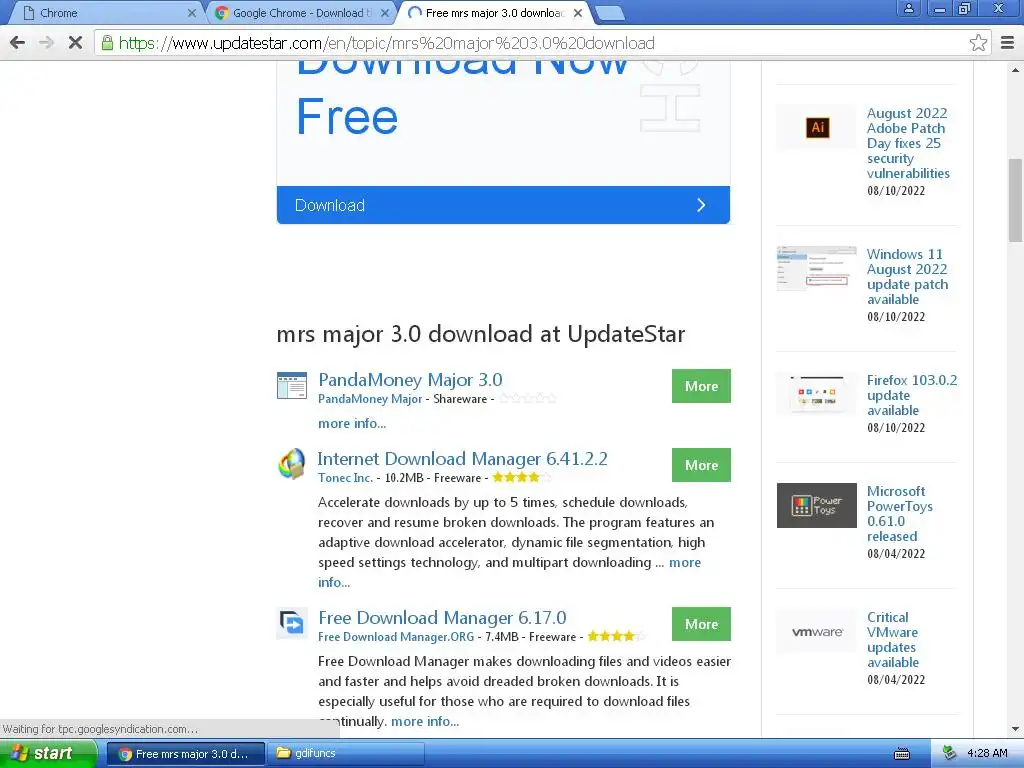Click the address bar URL

point(387,43)
